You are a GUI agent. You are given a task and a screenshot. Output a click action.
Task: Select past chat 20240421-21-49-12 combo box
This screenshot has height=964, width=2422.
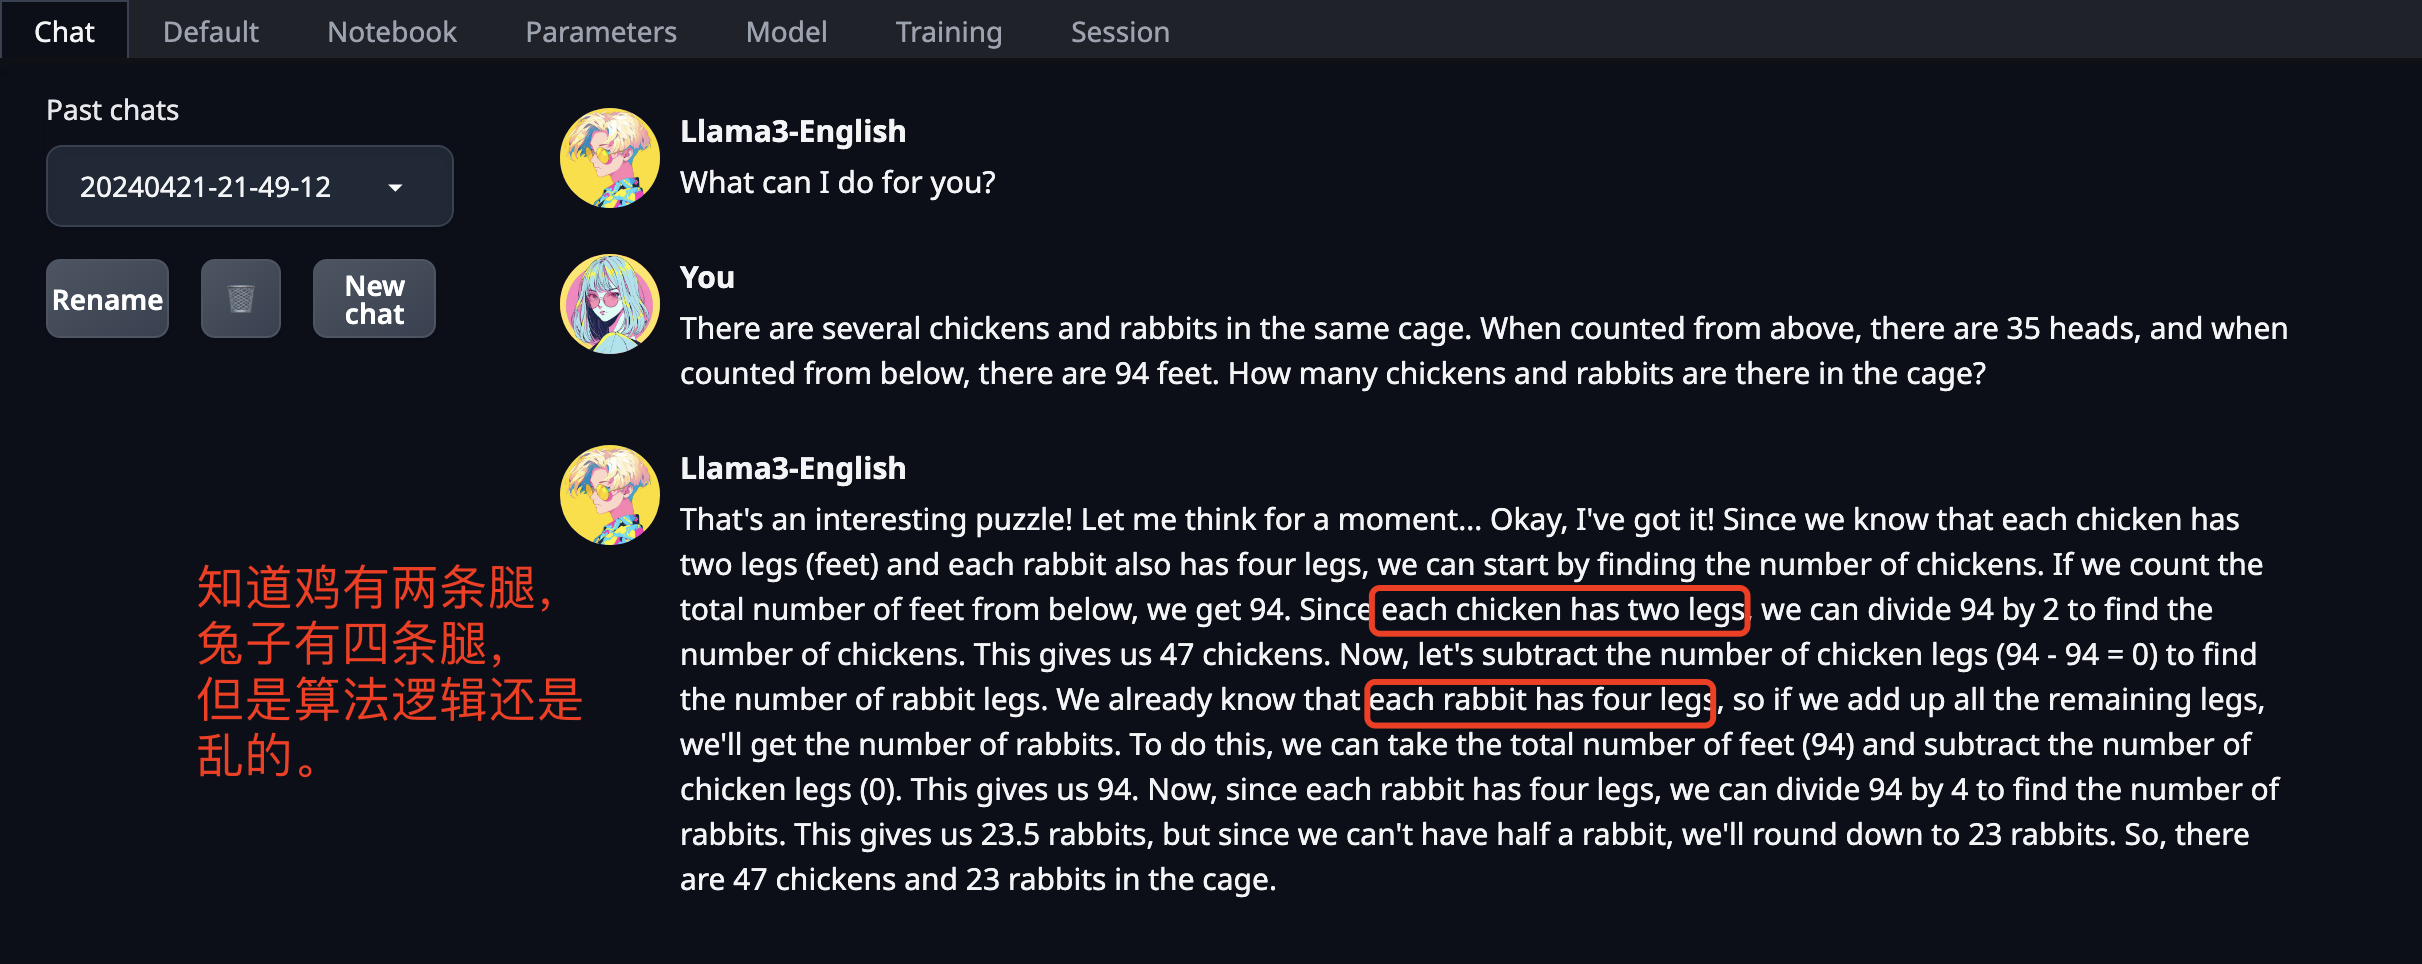coord(249,186)
